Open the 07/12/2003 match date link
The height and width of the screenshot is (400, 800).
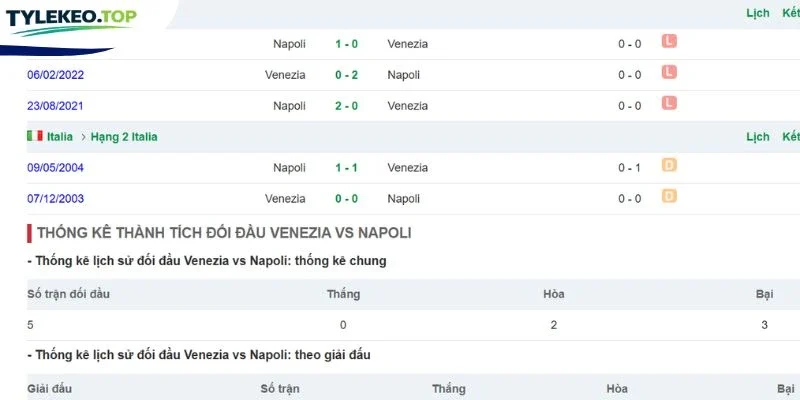(56, 199)
